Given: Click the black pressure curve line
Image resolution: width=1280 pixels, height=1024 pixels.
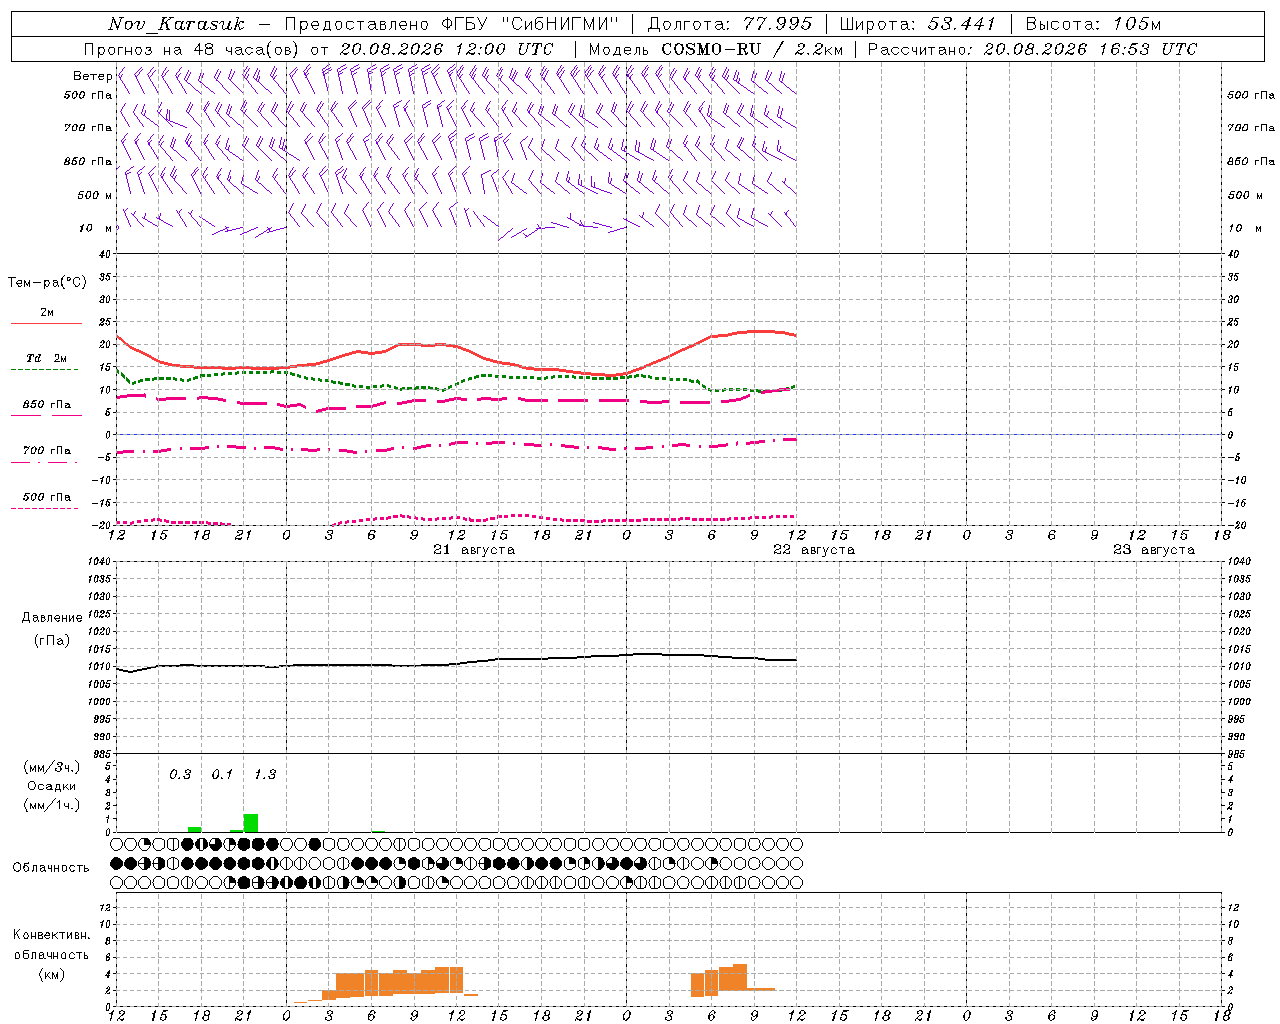Looking at the screenshot, I should click(x=456, y=662).
